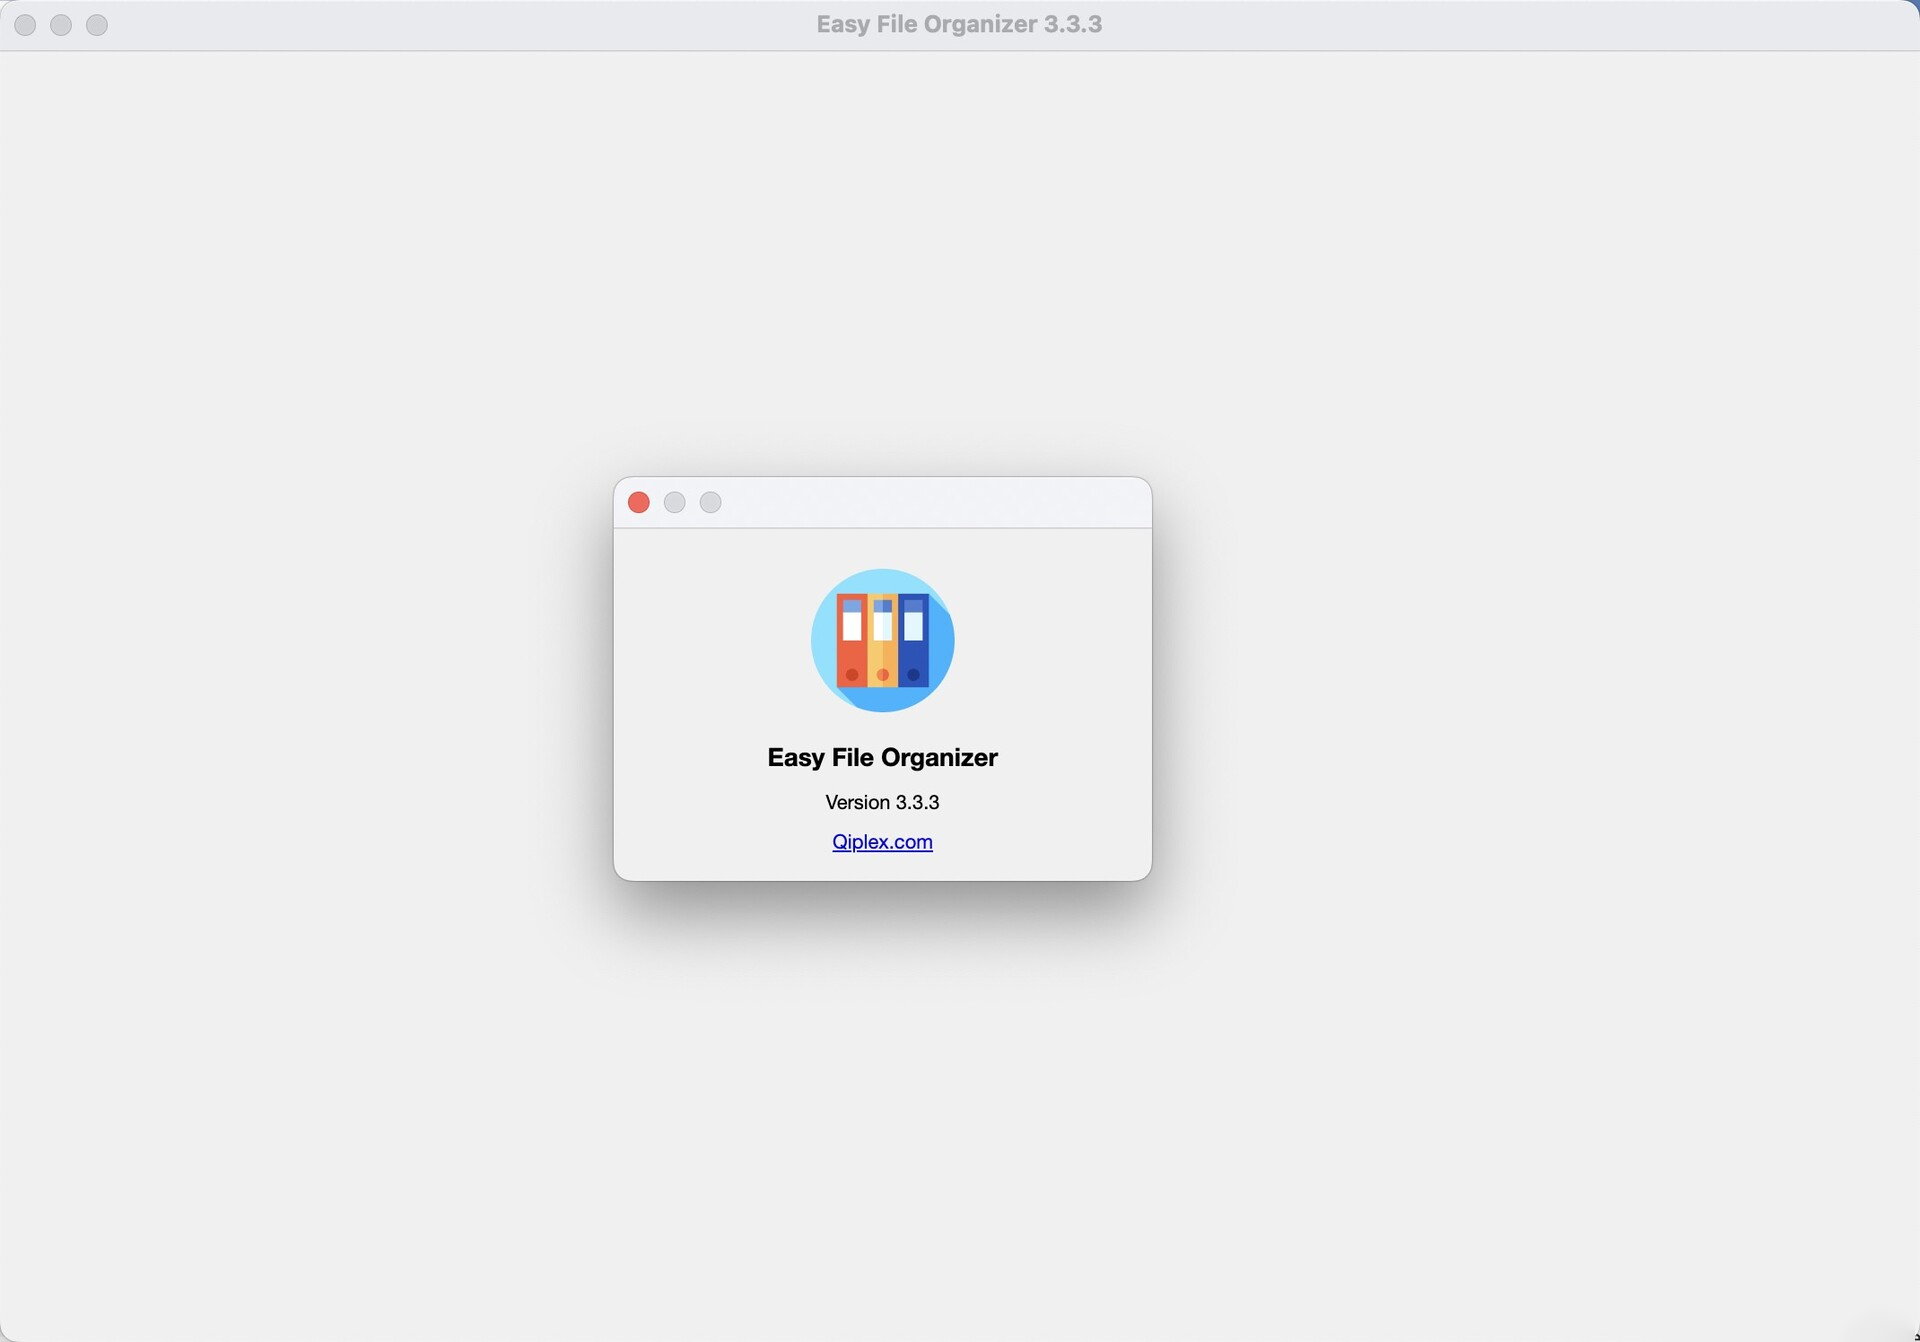Click the main window zoom traffic light
The image size is (1920, 1342).
point(96,24)
